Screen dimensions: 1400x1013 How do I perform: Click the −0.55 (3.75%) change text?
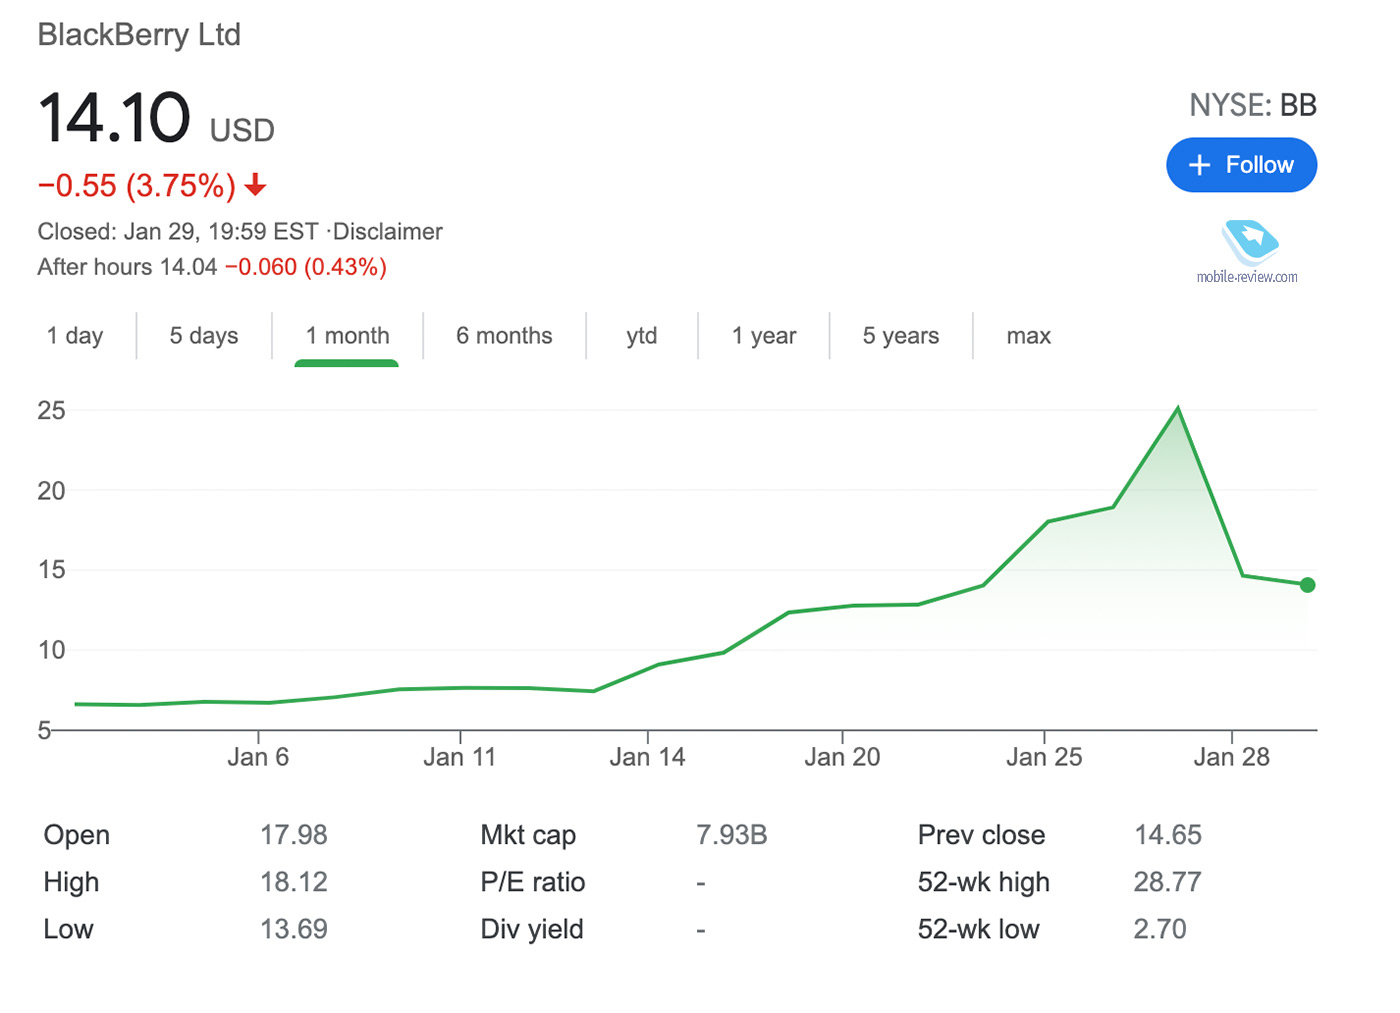tap(137, 186)
